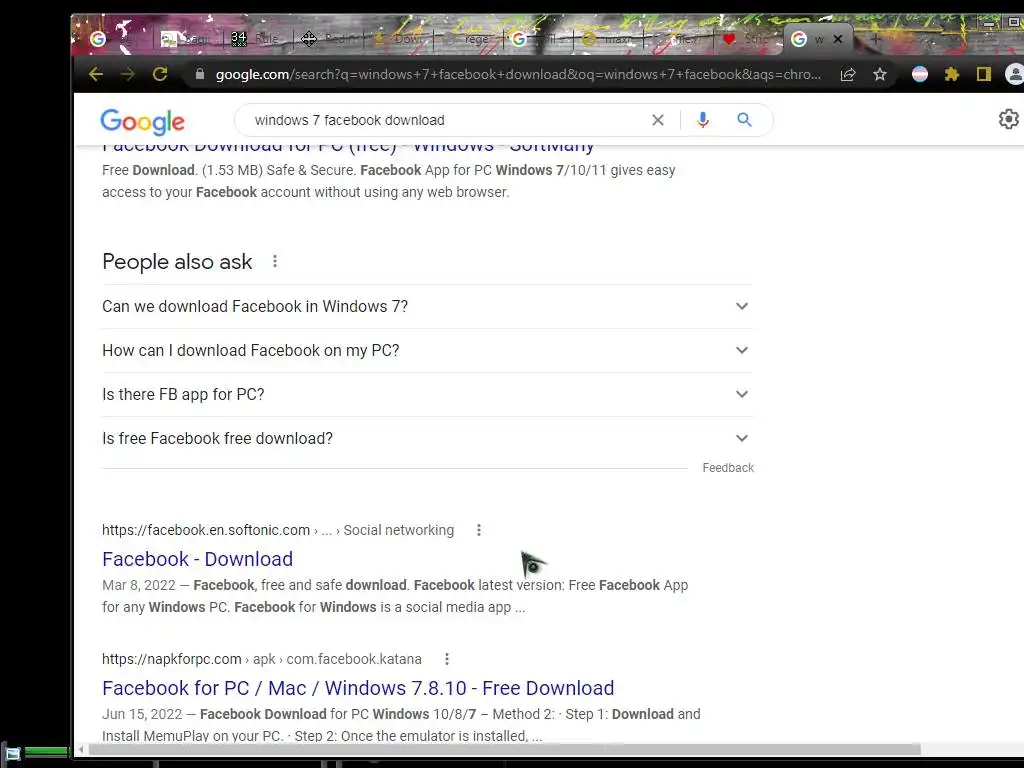Bookmark this page with the star
Image resolution: width=1024 pixels, height=768 pixels.
[x=880, y=74]
